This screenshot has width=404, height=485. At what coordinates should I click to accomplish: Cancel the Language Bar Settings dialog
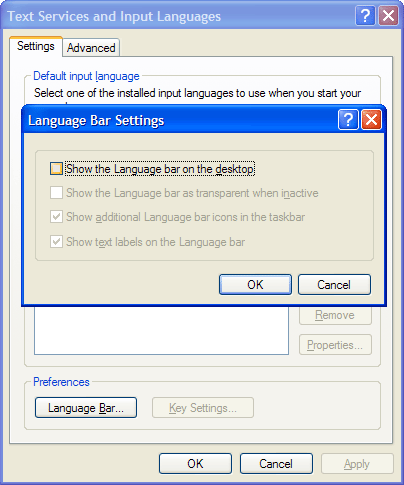(x=334, y=285)
